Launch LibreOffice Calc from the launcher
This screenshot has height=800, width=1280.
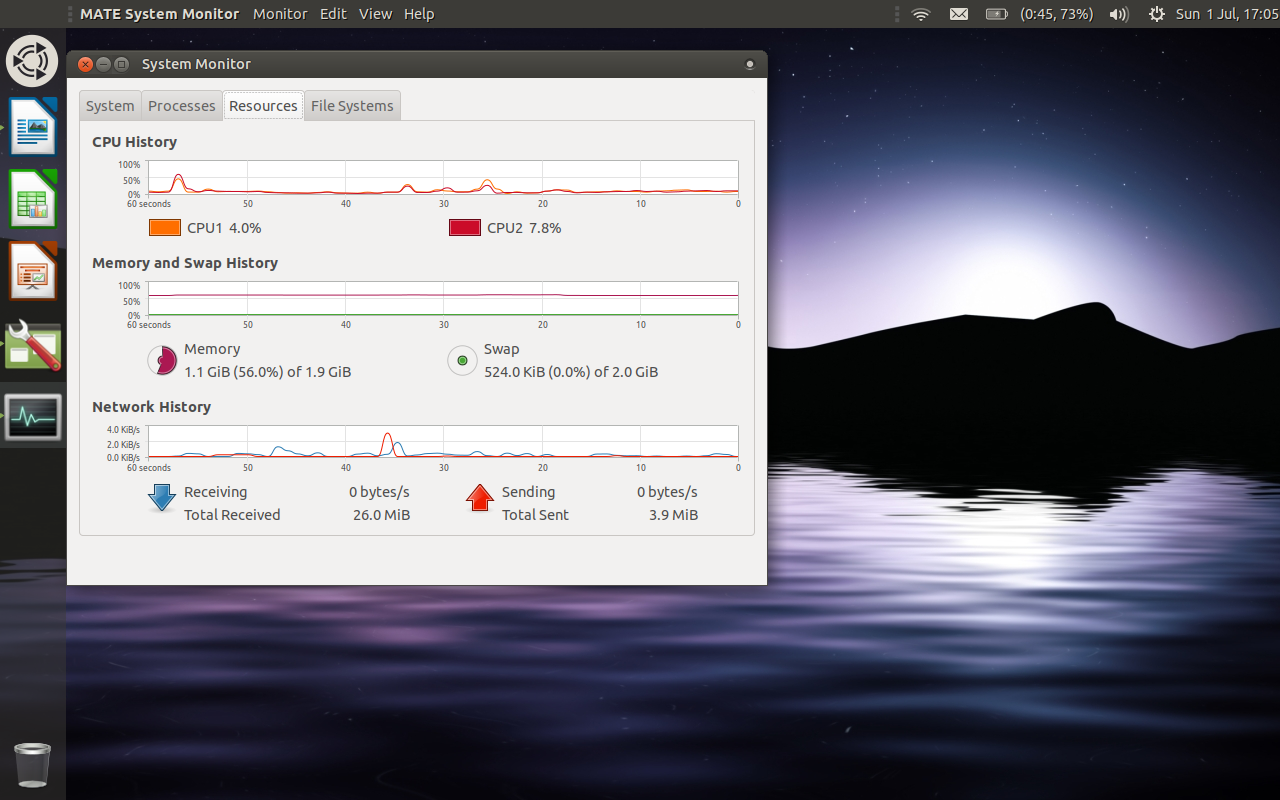coord(33,198)
